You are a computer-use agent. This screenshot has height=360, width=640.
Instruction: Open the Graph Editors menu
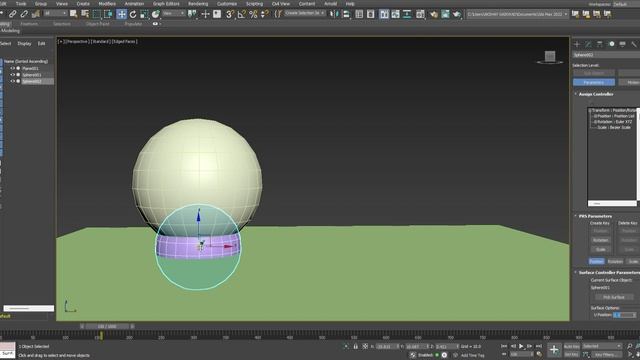(x=166, y=4)
